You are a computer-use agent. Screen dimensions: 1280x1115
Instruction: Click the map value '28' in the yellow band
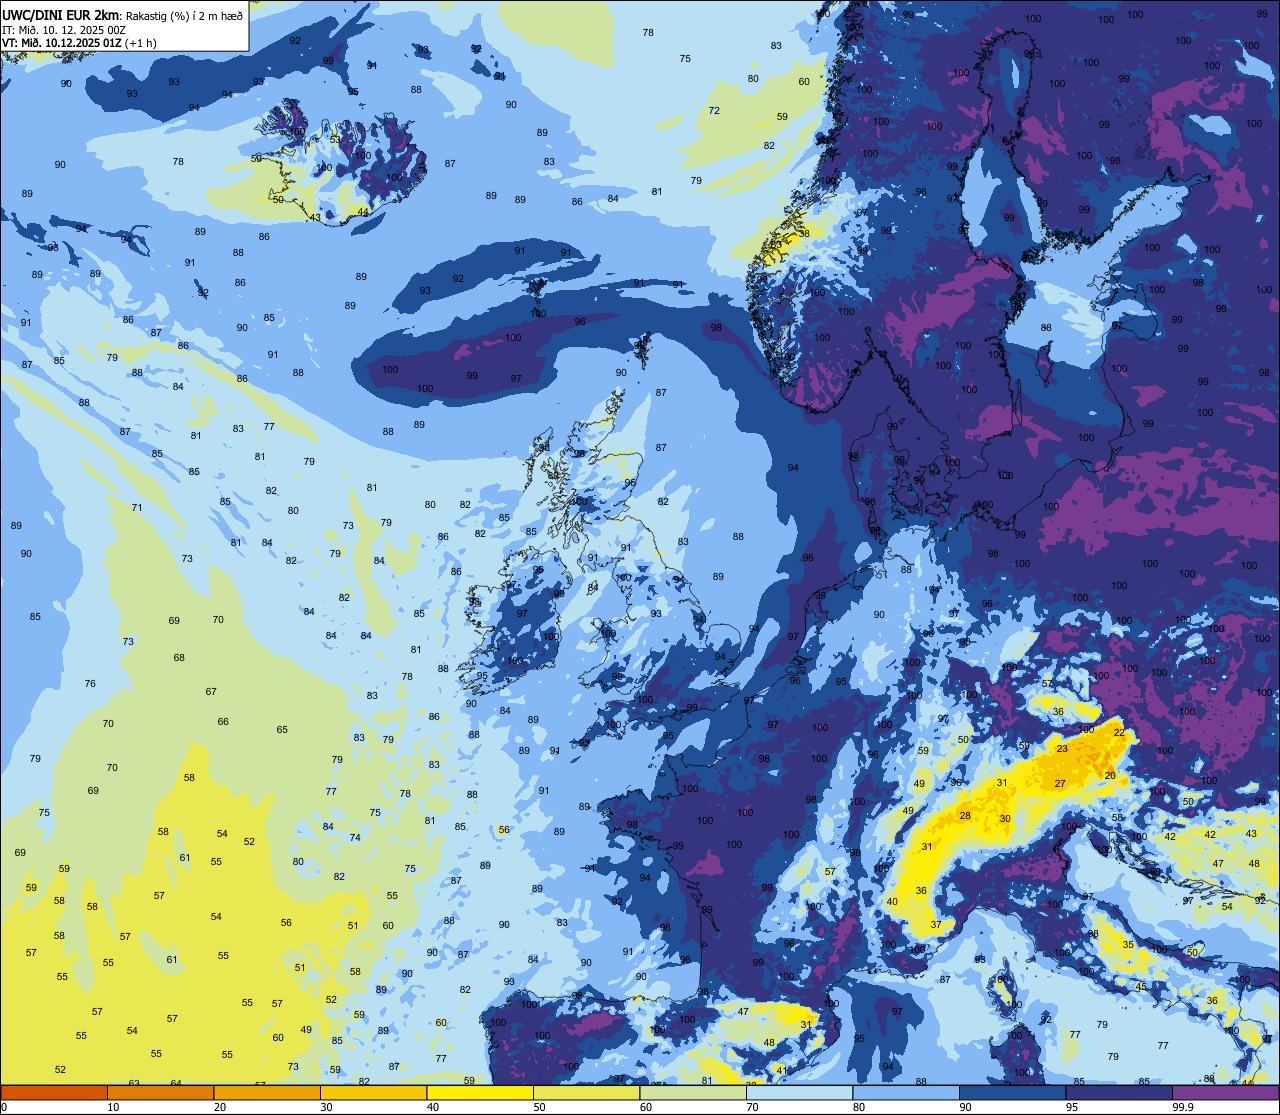click(x=965, y=816)
